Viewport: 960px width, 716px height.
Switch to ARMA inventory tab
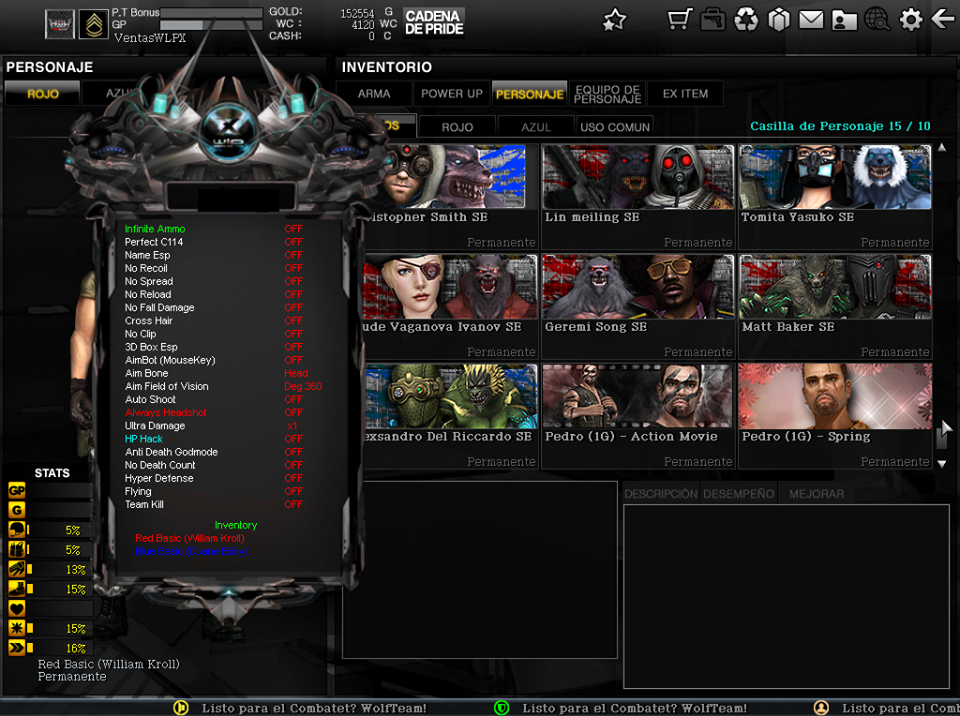pyautogui.click(x=373, y=94)
